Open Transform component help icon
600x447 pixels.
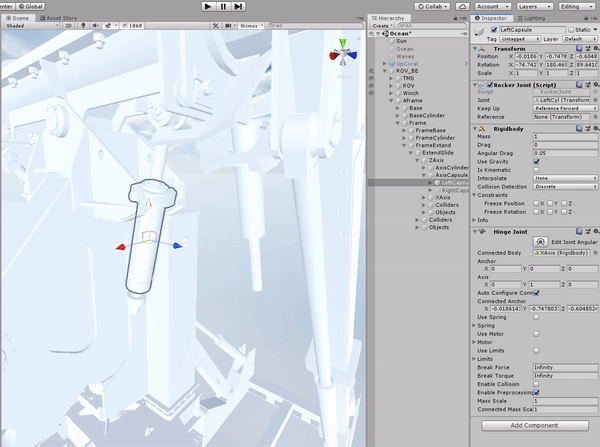579,49
